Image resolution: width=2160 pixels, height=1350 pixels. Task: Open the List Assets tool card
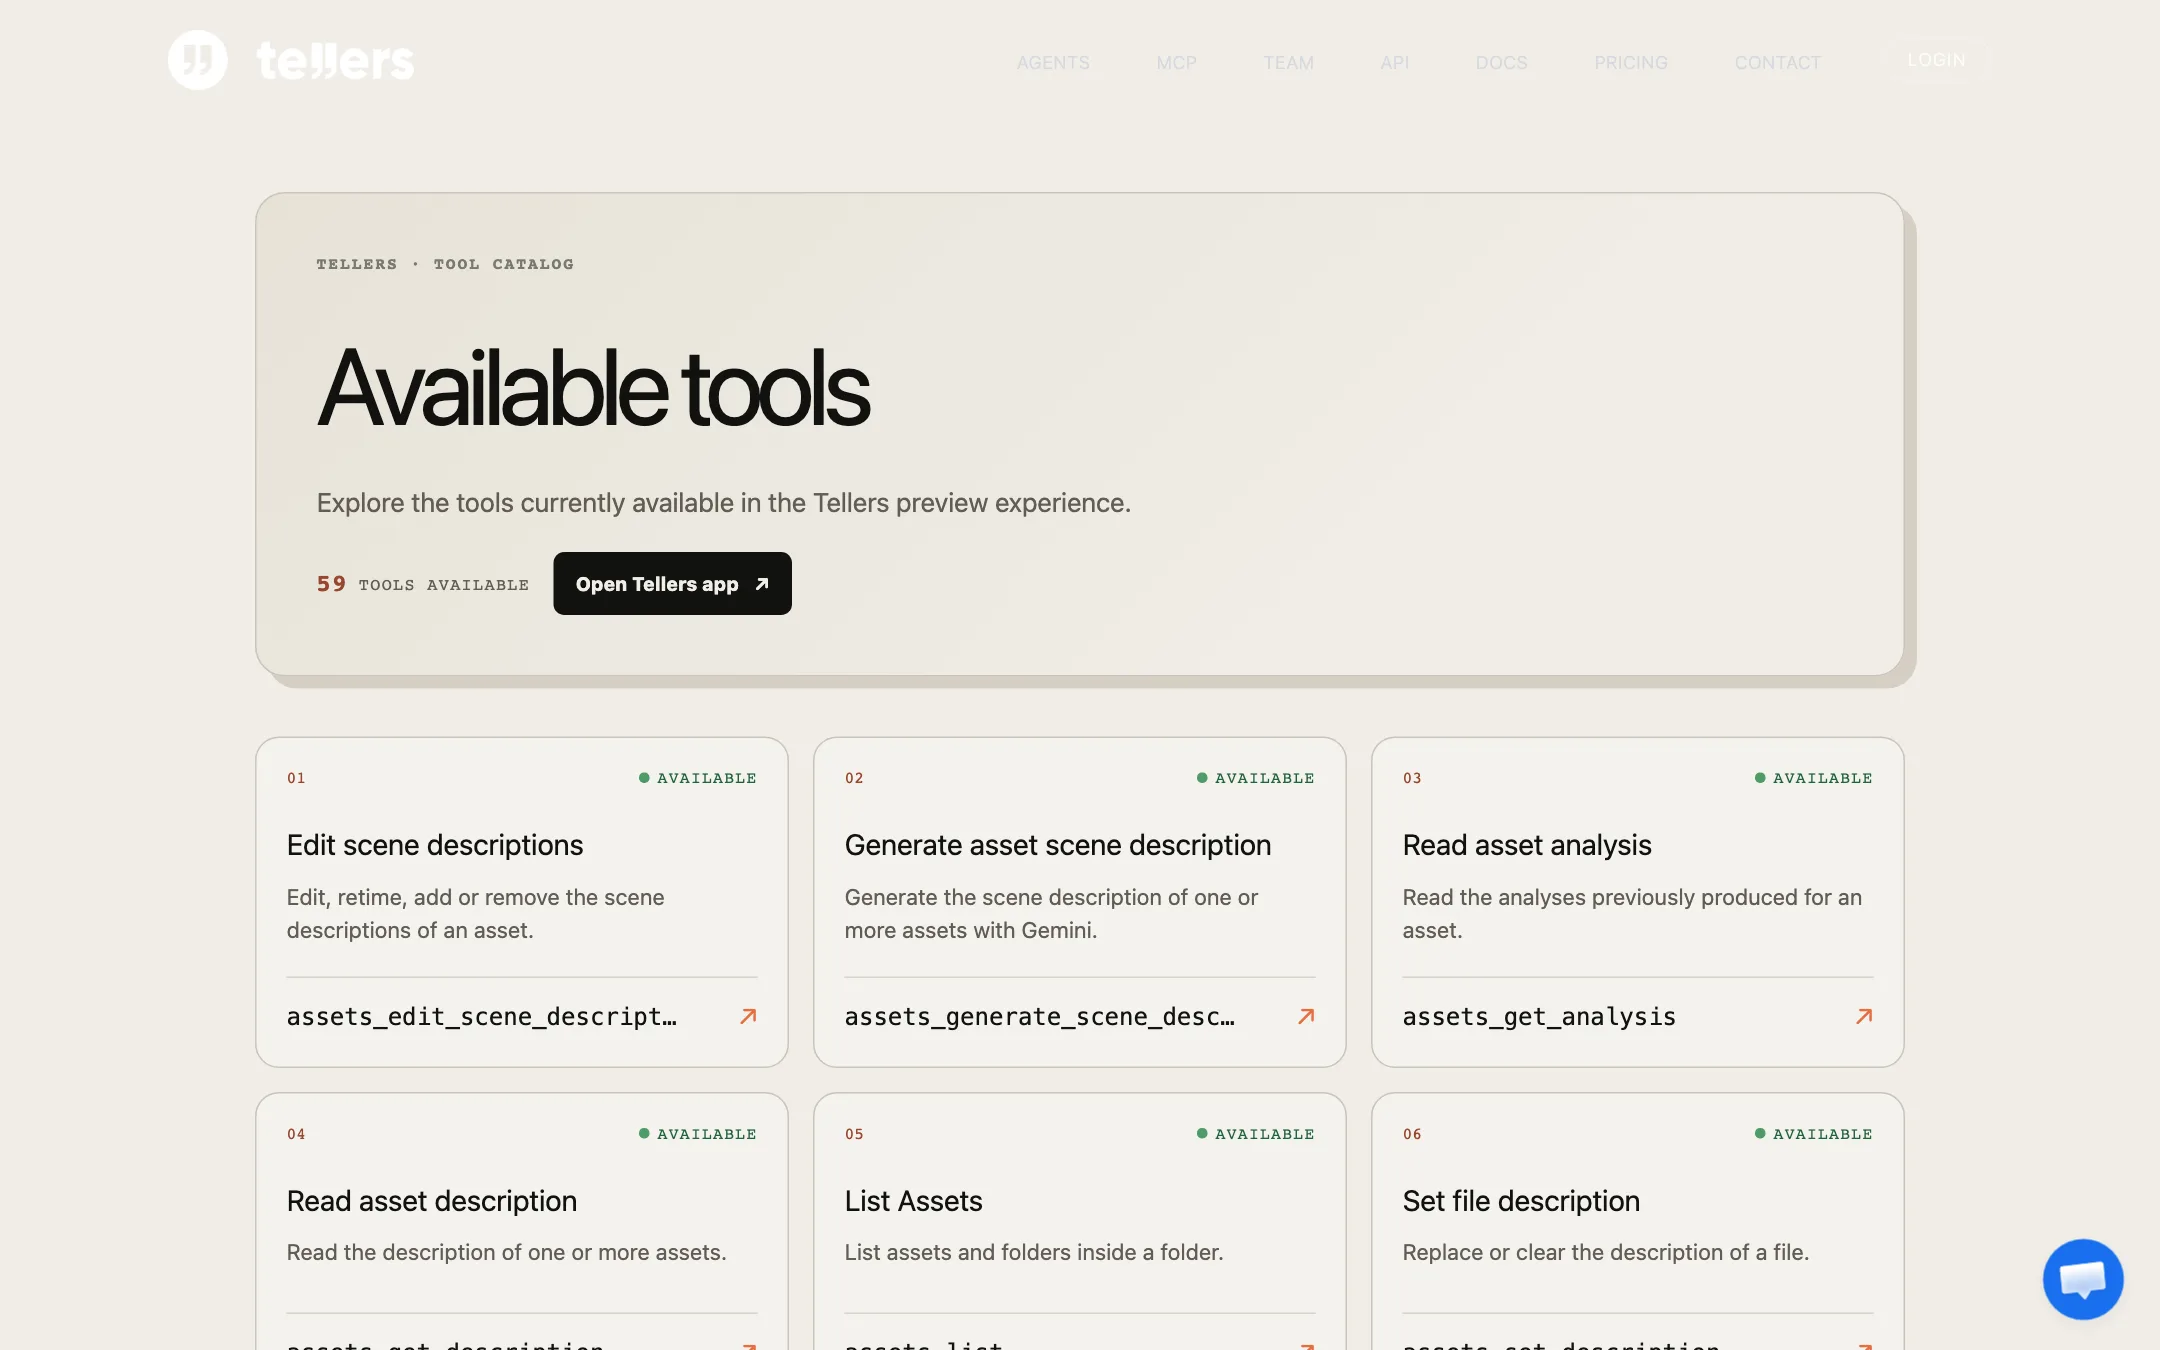(x=1079, y=1222)
